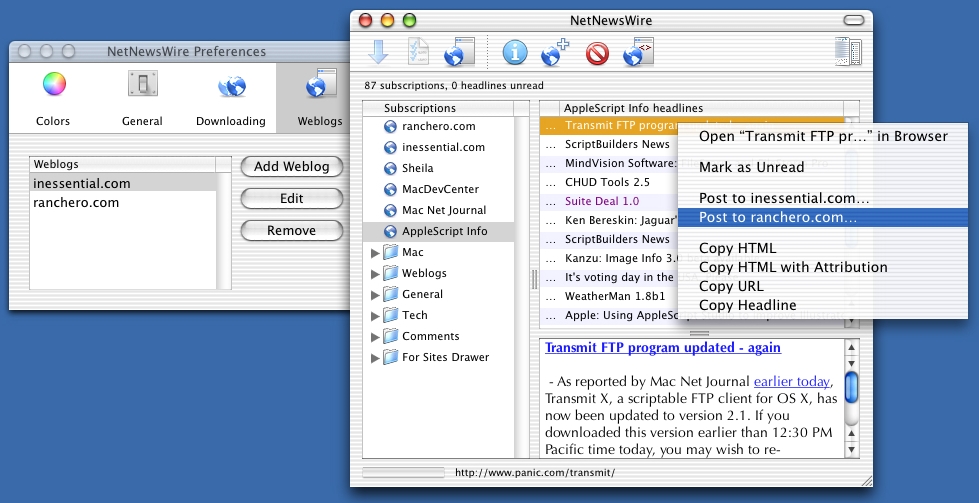Expand the Mac folder disclosure triangle
979x503 pixels.
[375, 253]
